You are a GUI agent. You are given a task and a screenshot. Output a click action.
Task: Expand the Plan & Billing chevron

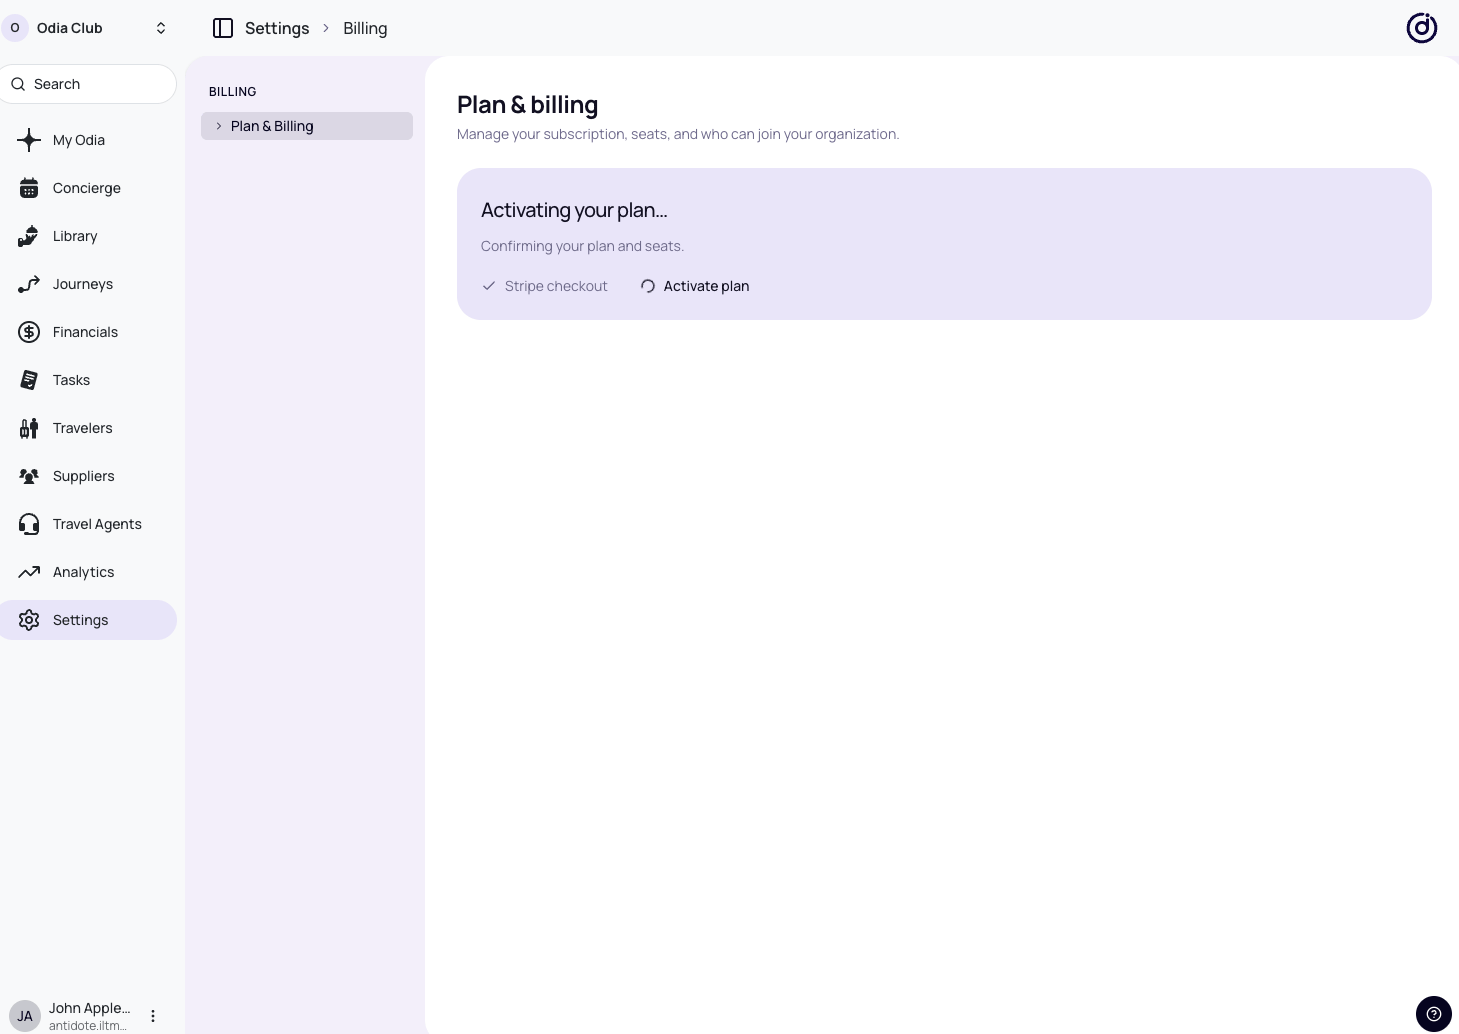219,126
